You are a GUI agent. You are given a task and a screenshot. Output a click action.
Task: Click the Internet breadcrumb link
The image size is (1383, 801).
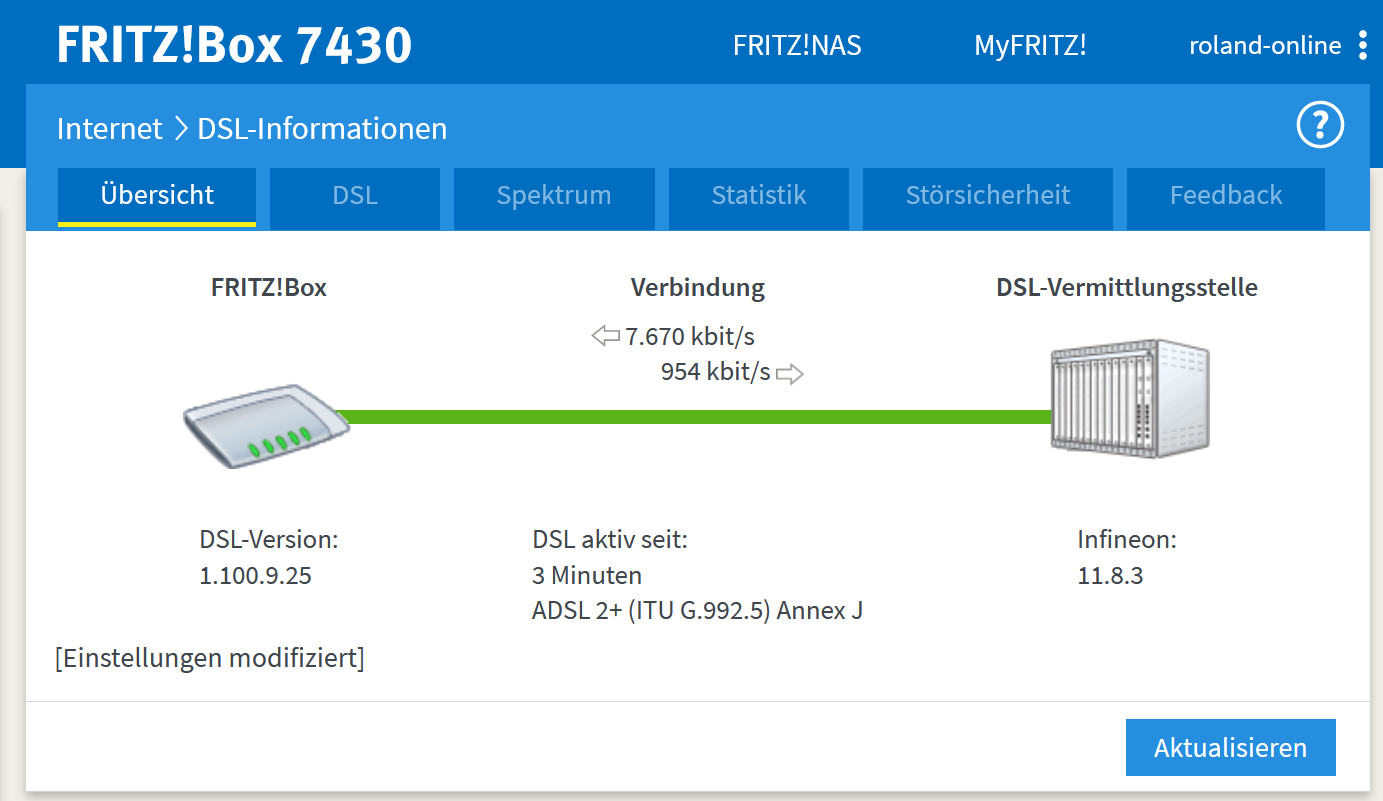click(109, 129)
